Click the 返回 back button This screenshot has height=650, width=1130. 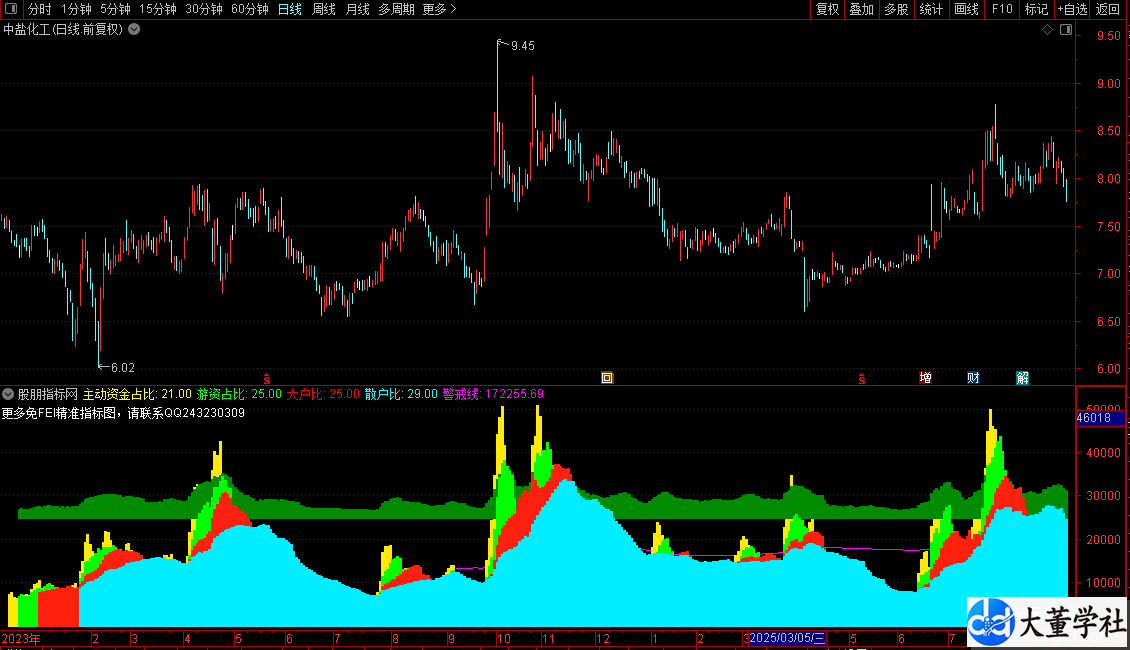[1108, 9]
